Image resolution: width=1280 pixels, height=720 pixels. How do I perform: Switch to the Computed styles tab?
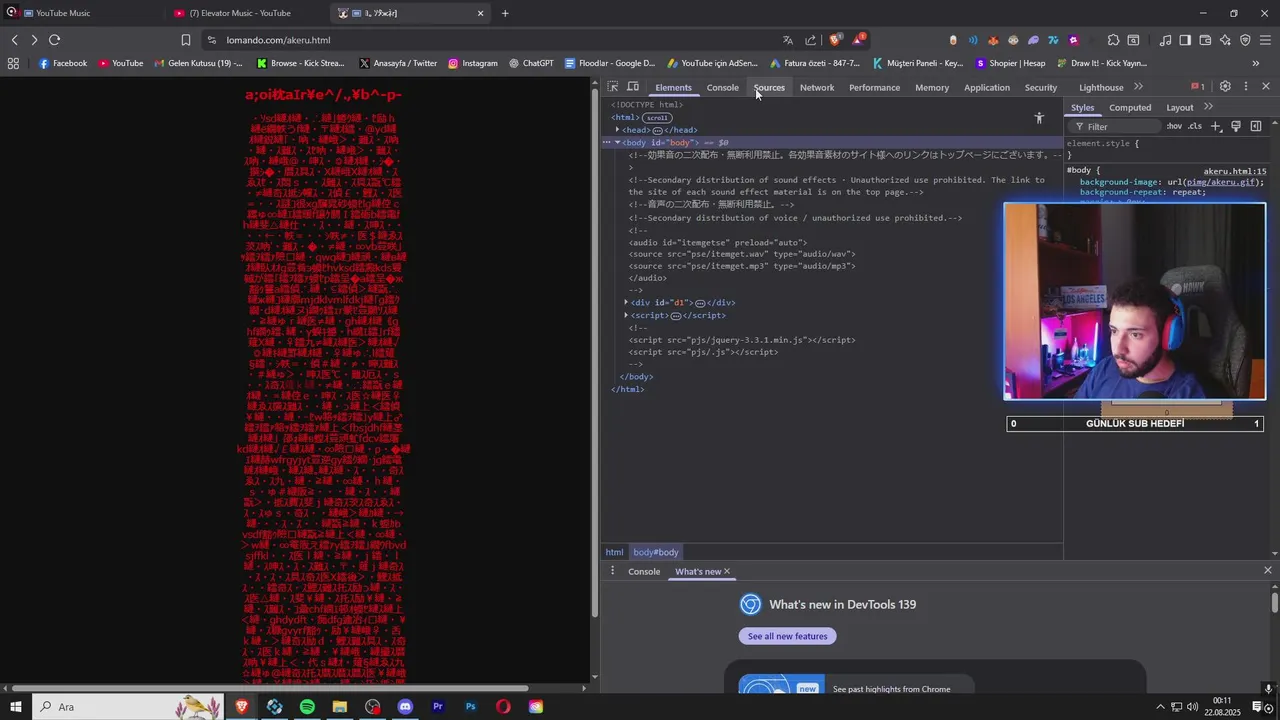(1130, 107)
